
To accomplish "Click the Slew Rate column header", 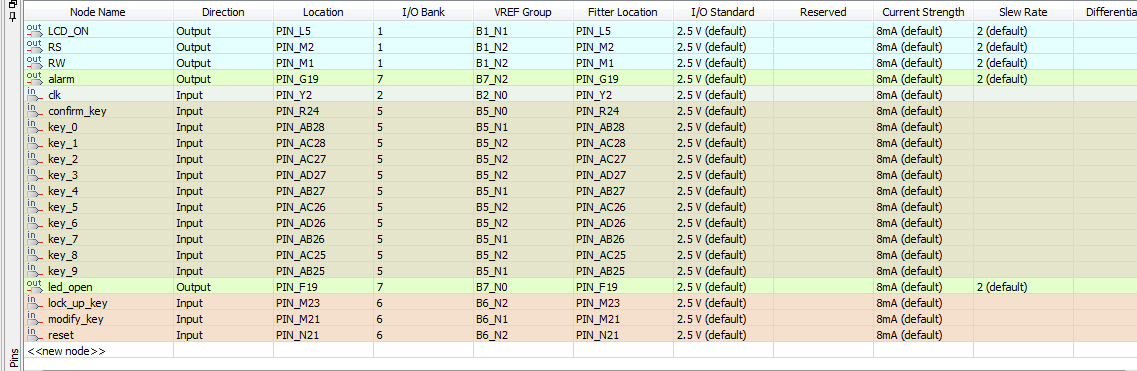I will point(1024,12).
